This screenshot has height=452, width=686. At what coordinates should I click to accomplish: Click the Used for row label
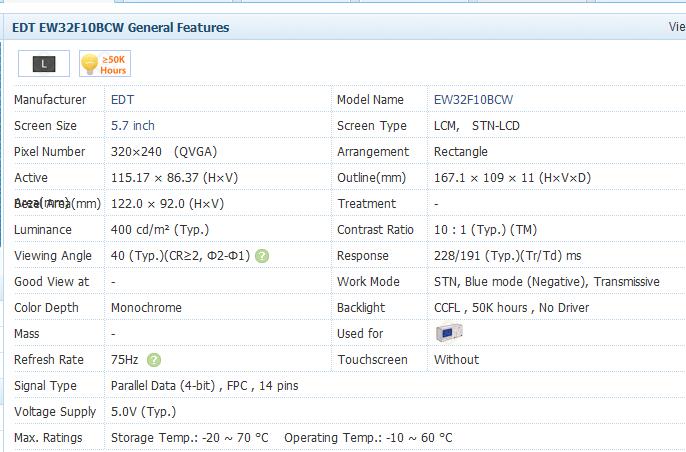360,334
